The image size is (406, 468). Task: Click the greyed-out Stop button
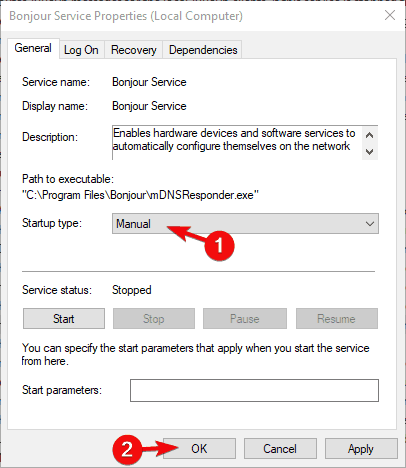tap(154, 319)
